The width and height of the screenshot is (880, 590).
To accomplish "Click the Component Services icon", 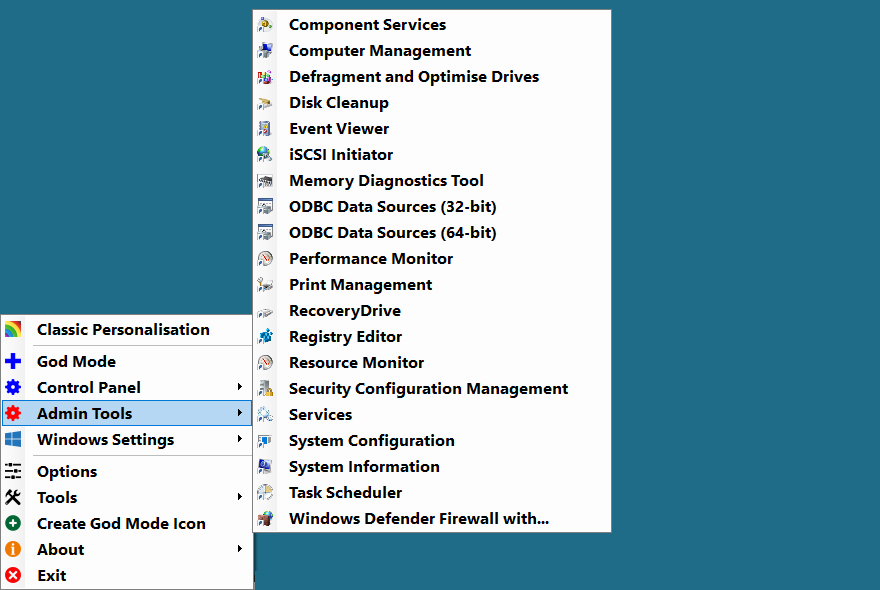I will [x=265, y=25].
